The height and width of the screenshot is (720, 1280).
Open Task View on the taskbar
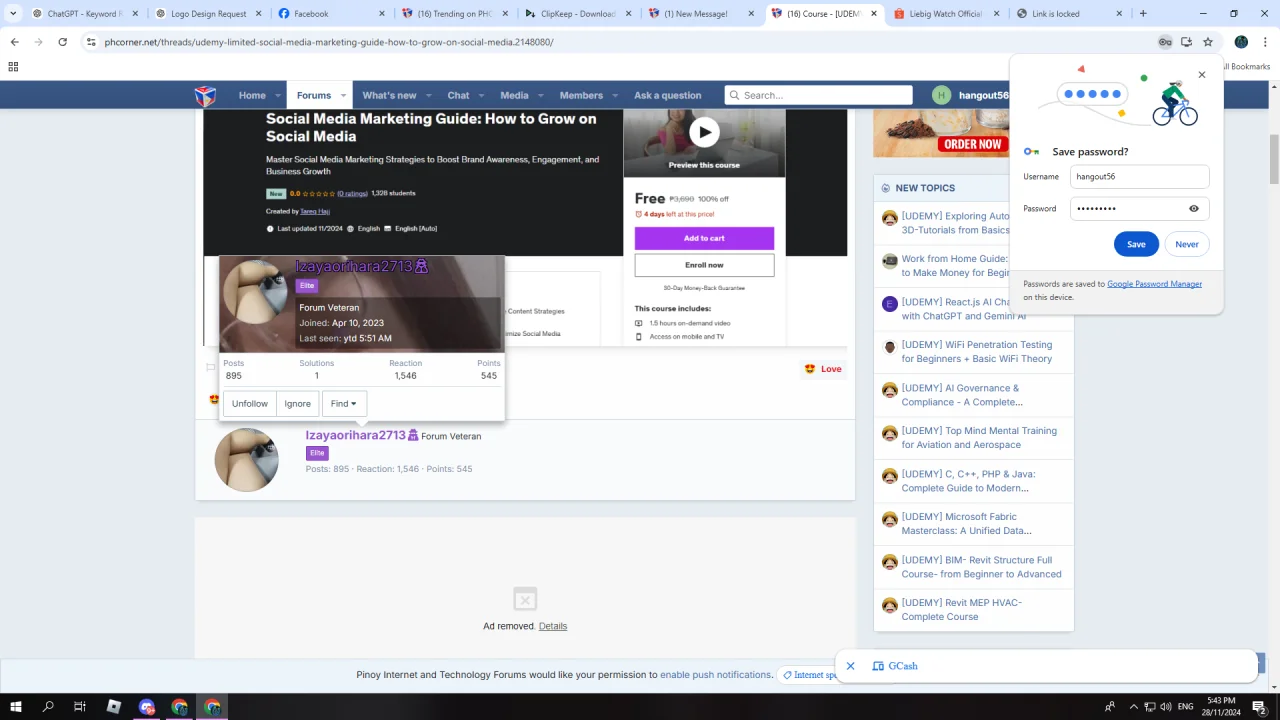(x=80, y=707)
